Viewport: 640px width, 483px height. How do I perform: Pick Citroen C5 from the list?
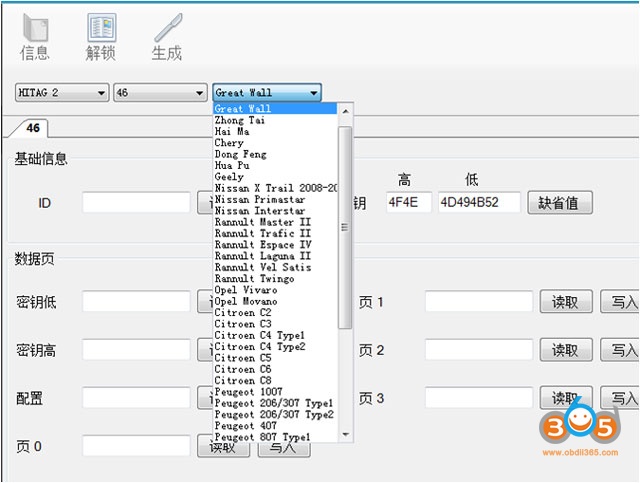(x=242, y=357)
